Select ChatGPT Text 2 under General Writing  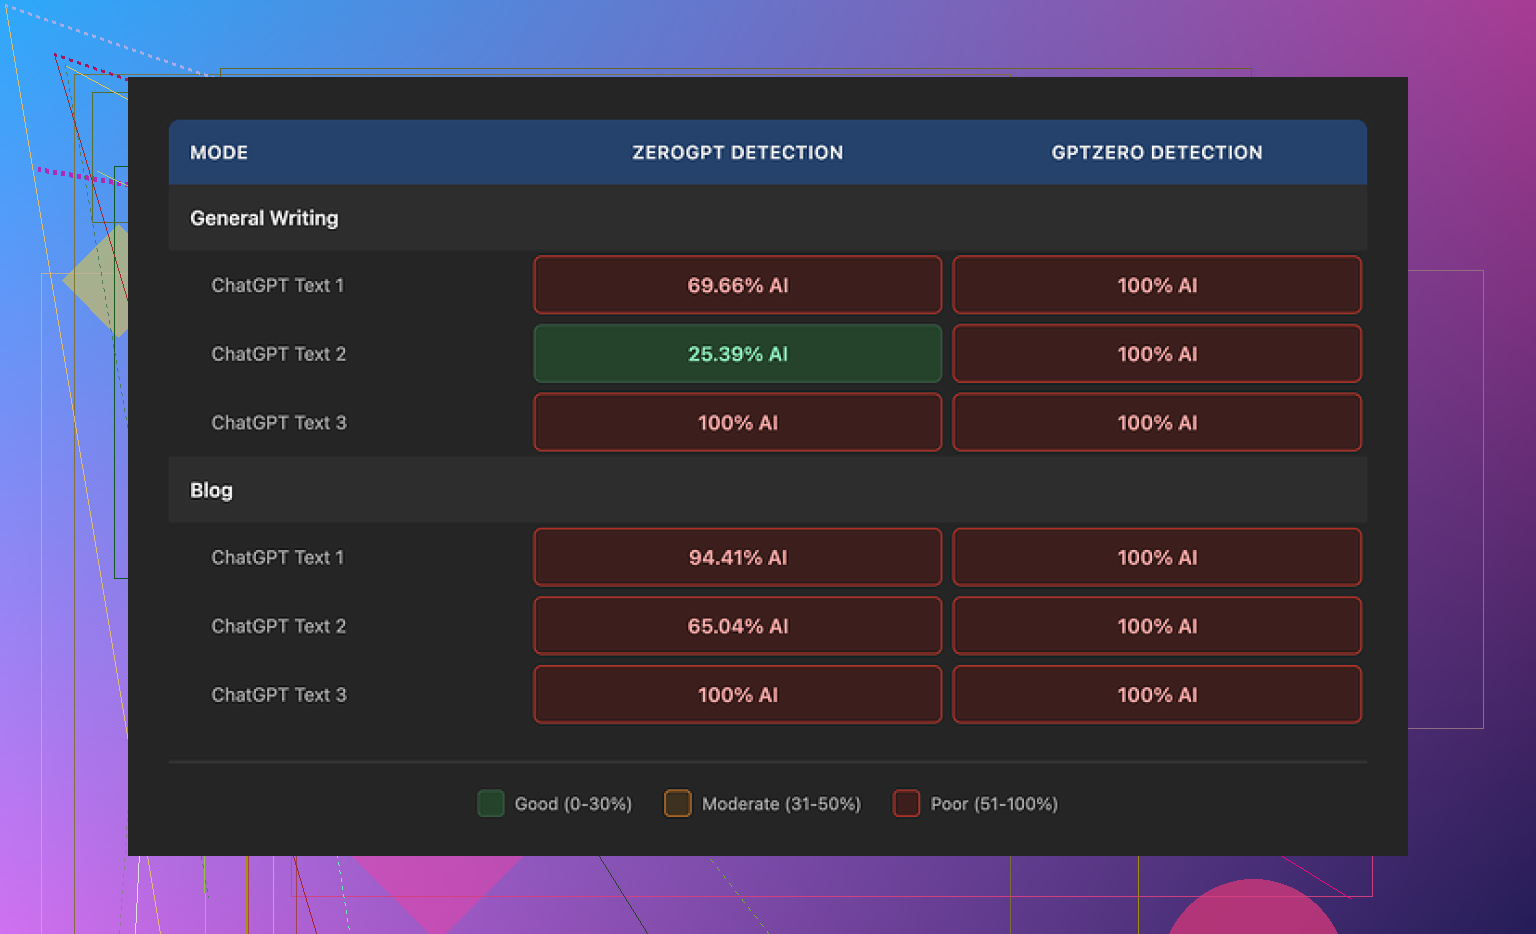[x=278, y=354]
